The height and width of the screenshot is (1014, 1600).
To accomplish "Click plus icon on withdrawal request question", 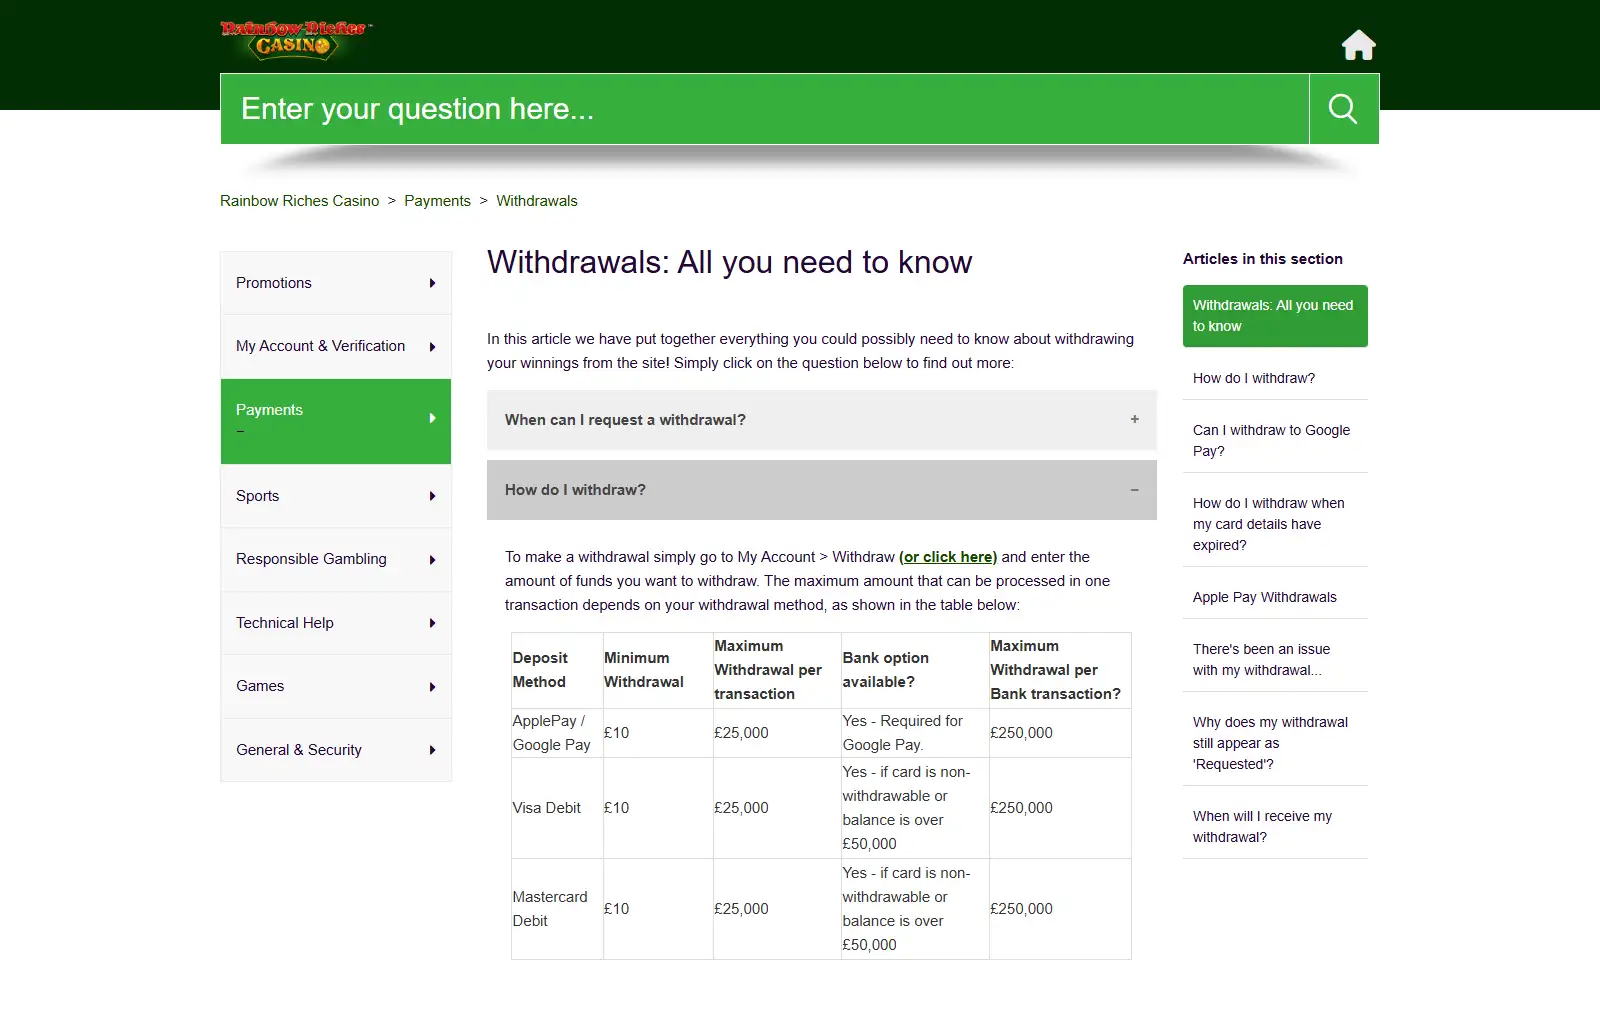I will tap(1134, 419).
